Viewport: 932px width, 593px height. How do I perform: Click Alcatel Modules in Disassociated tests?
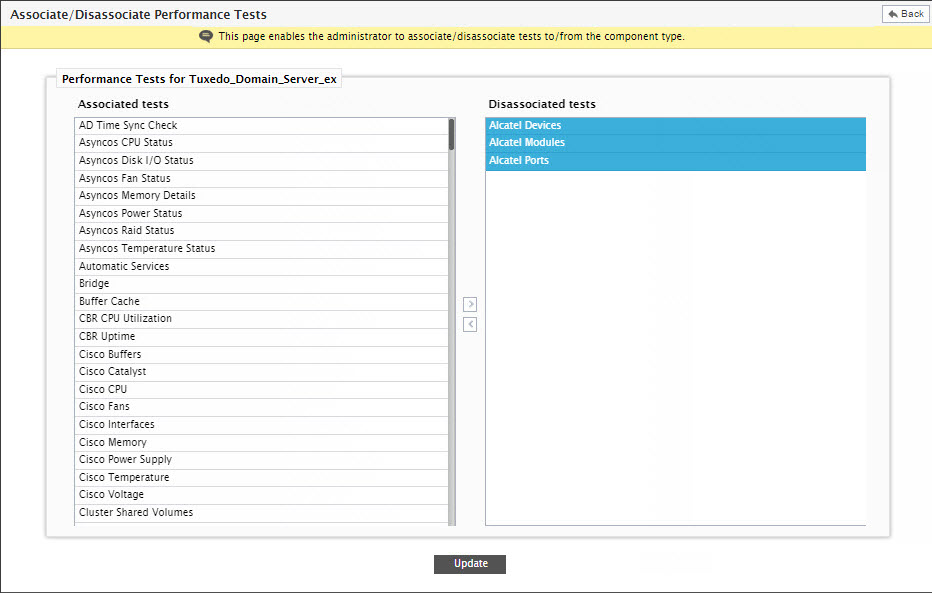coord(676,143)
